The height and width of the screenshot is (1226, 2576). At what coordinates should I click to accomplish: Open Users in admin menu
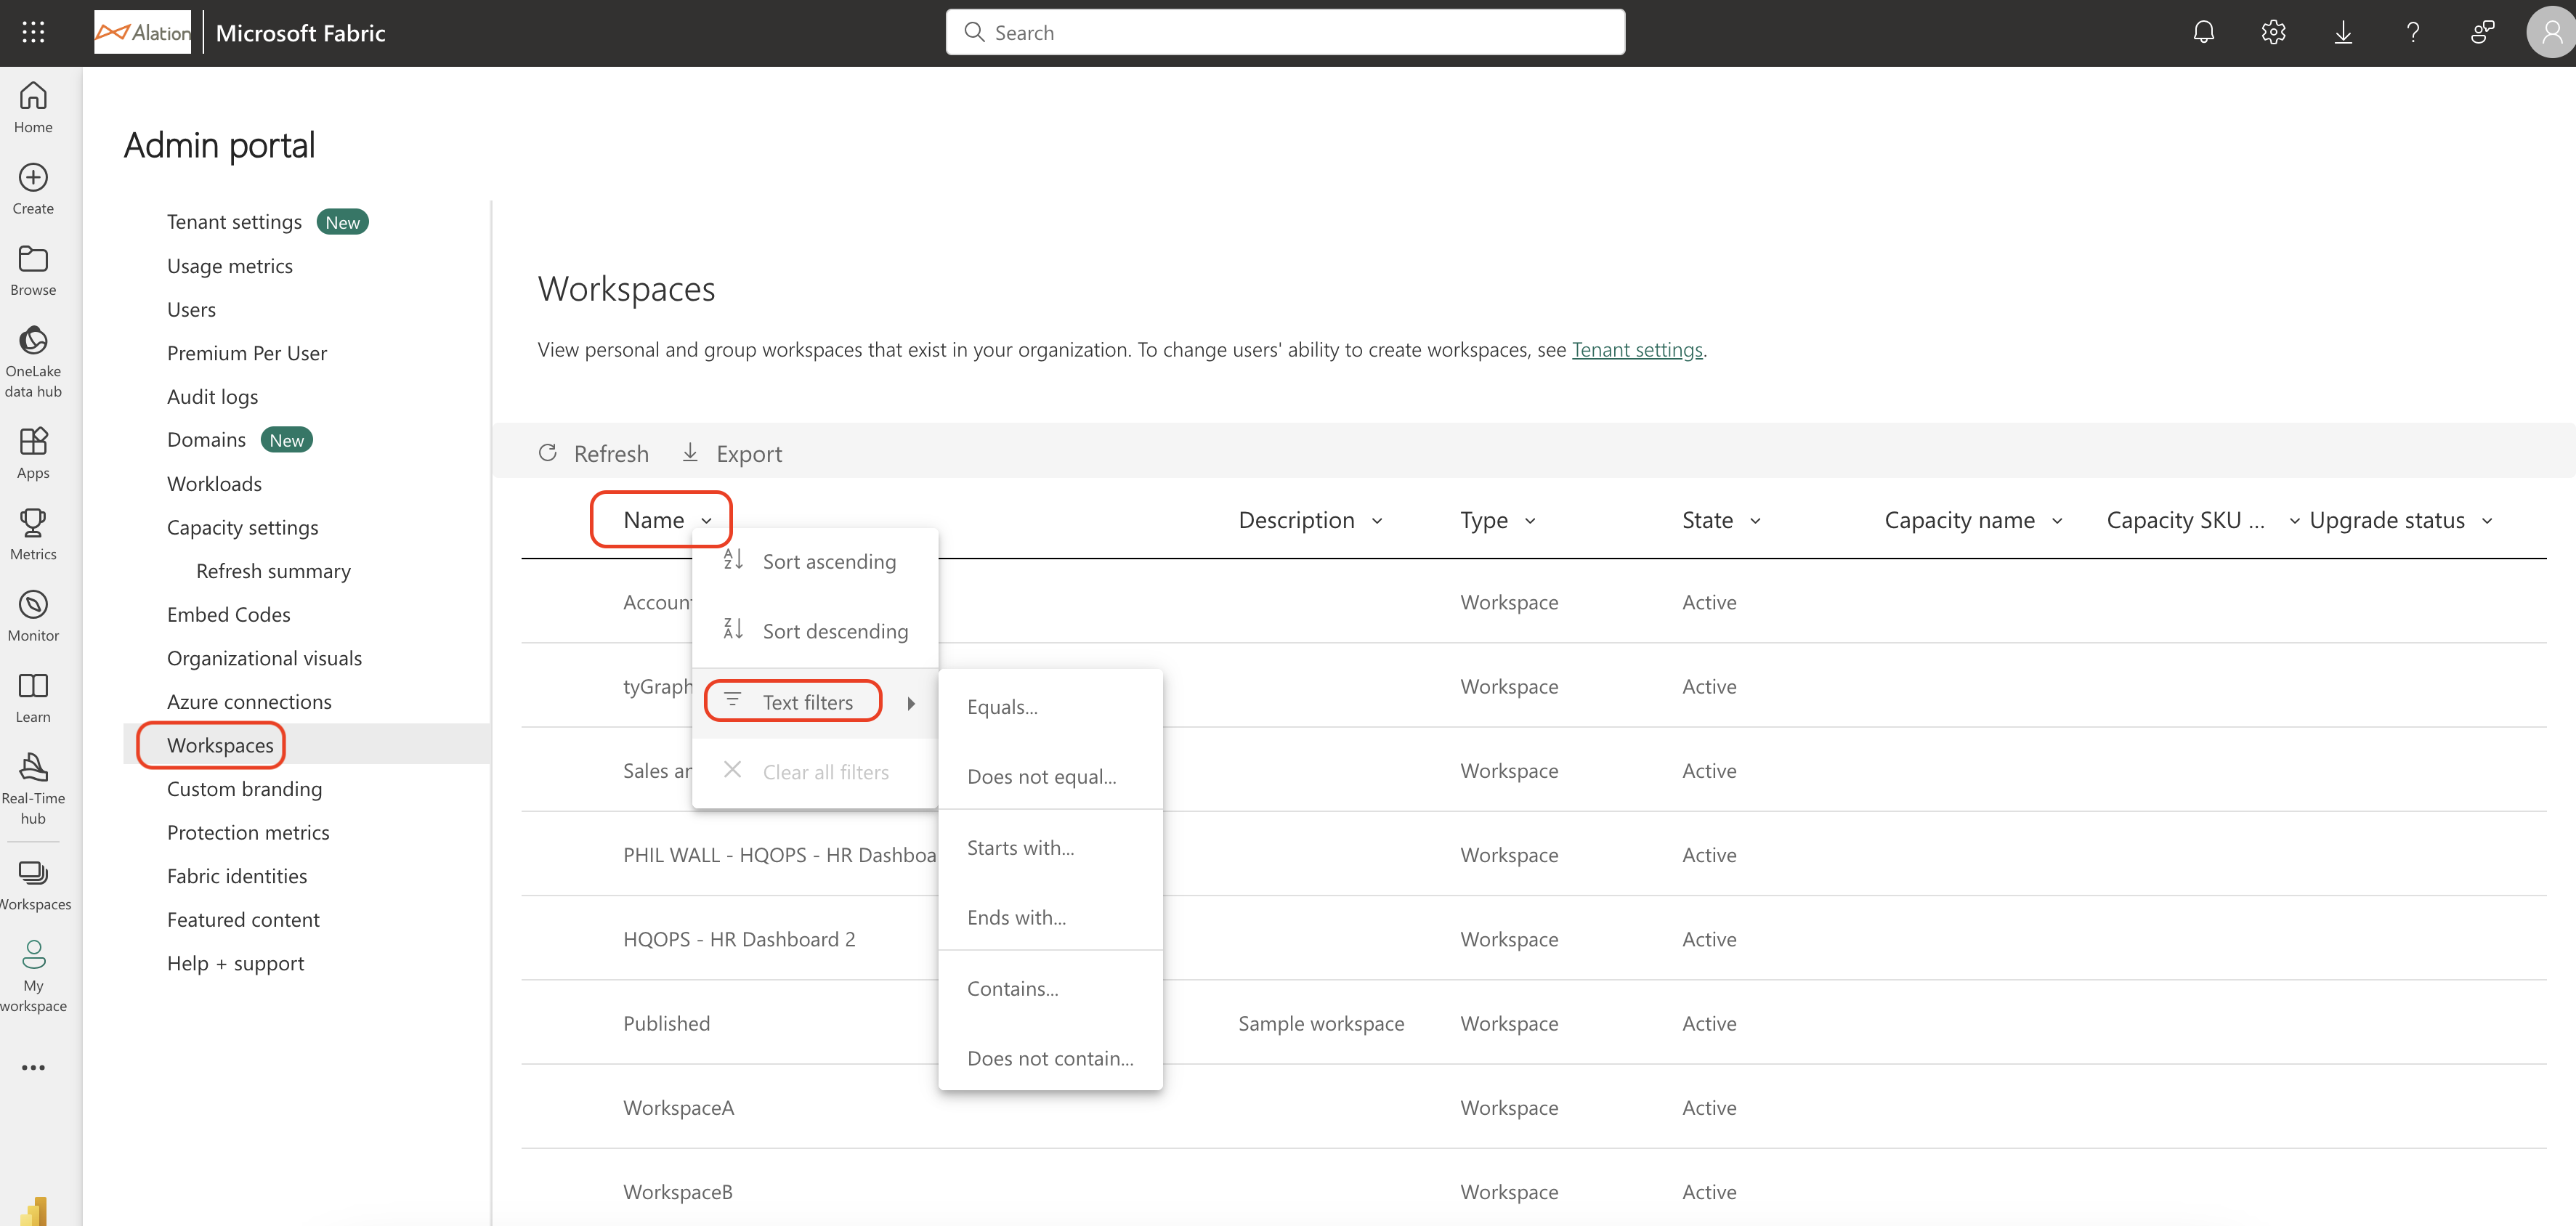(x=191, y=309)
